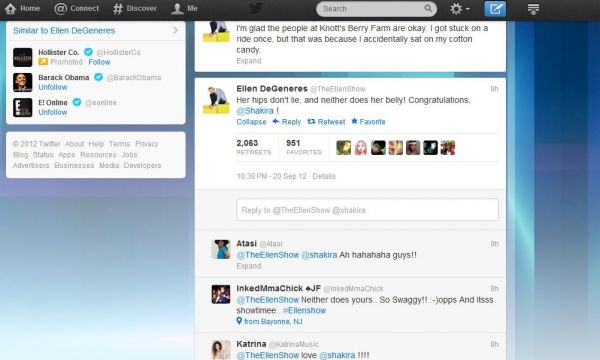600x360 pixels.
Task: Open Ellen DeGeneres profile name in tweet
Action: click(x=272, y=89)
